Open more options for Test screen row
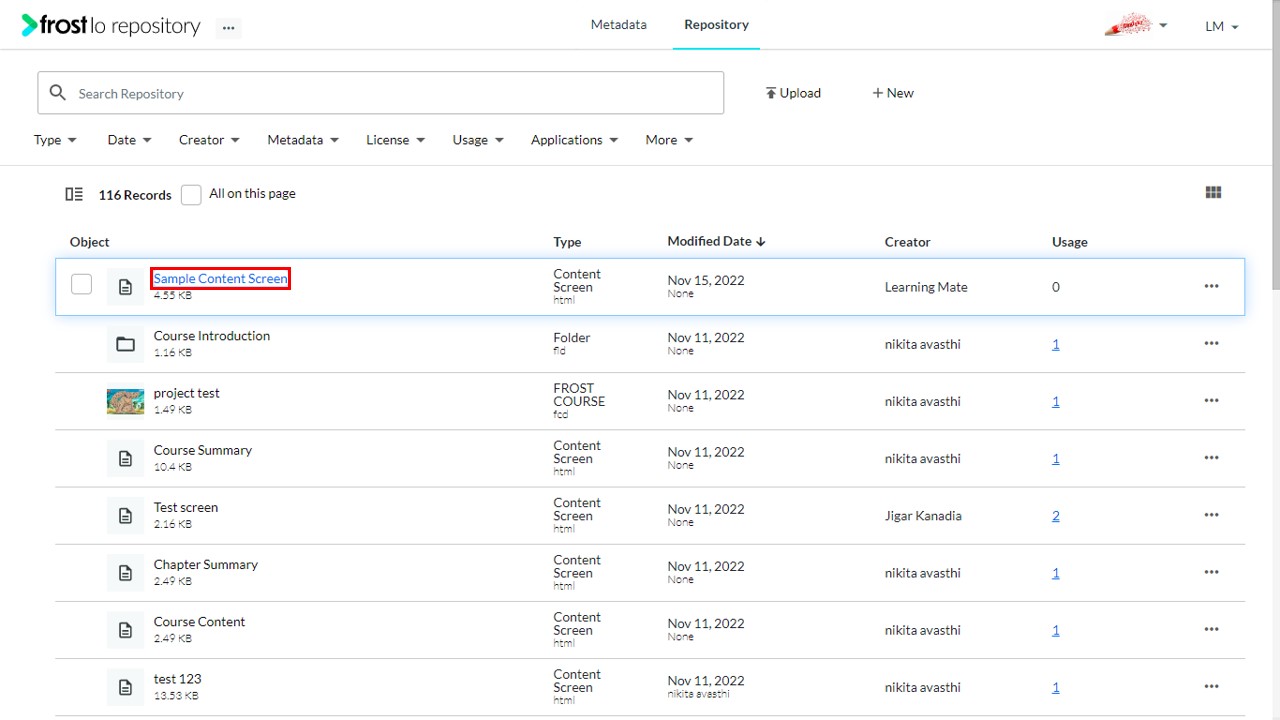This screenshot has width=1280, height=720. click(x=1211, y=515)
